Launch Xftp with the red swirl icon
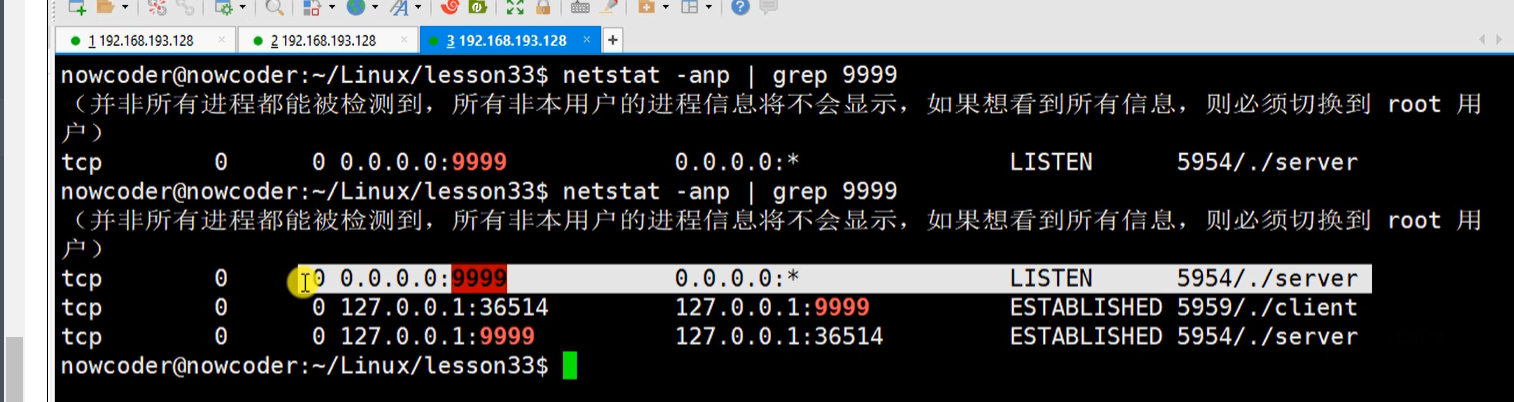The image size is (1514, 402). (x=450, y=7)
